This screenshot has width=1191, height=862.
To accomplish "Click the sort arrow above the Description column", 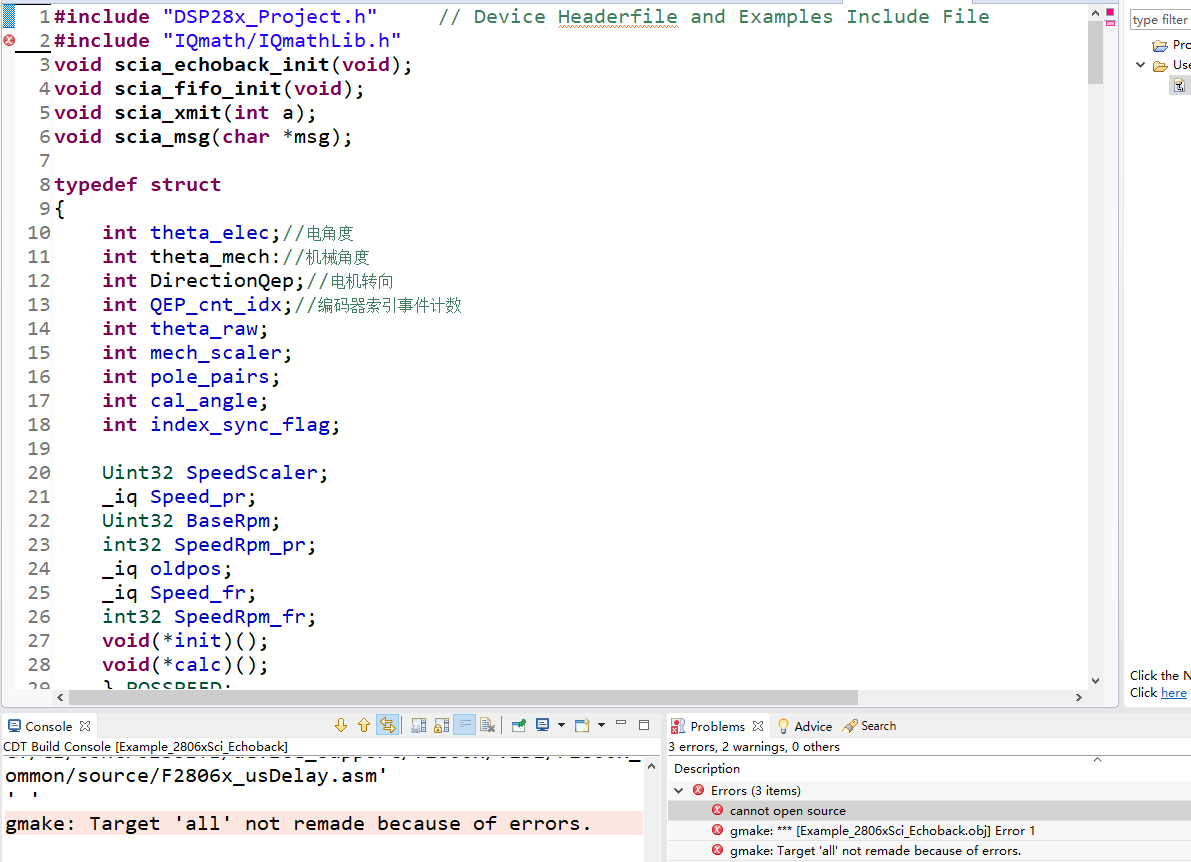I will pyautogui.click(x=1098, y=759).
